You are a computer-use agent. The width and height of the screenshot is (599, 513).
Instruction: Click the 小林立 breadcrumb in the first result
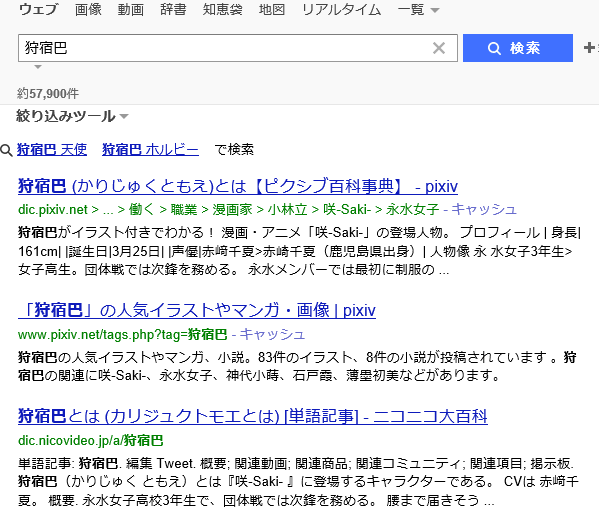point(287,209)
